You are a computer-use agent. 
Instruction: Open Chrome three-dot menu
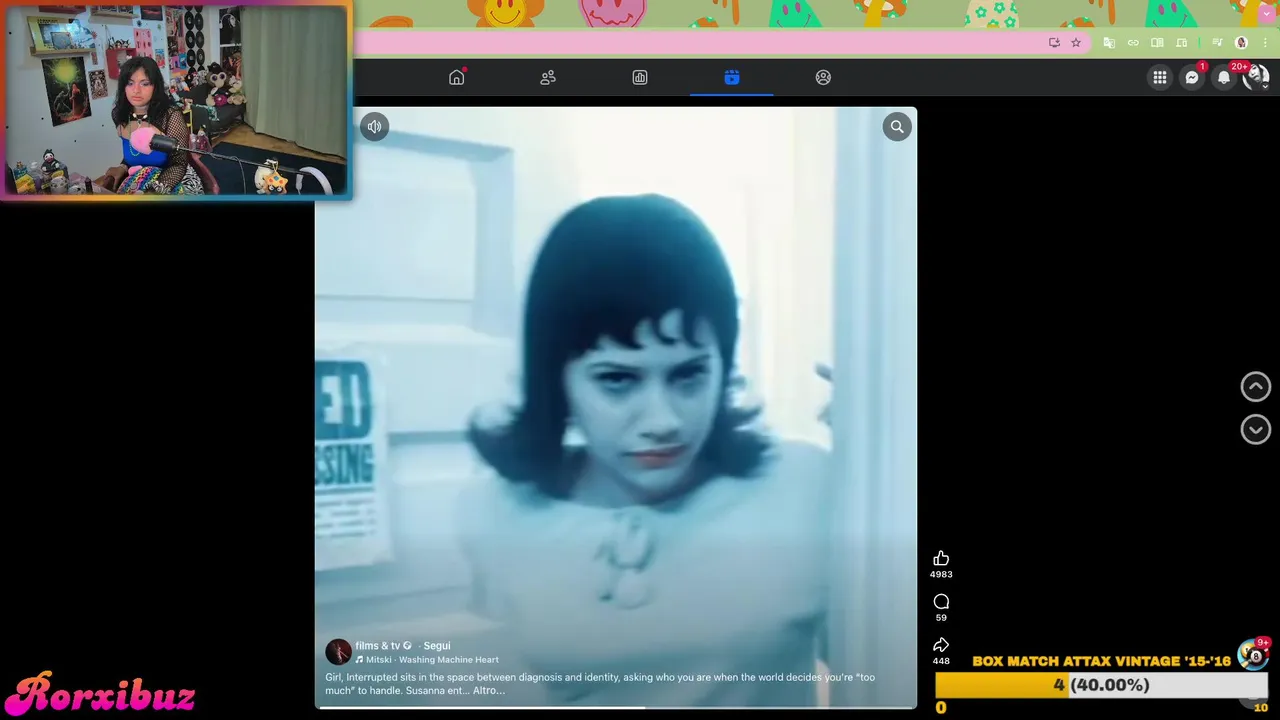click(1265, 43)
